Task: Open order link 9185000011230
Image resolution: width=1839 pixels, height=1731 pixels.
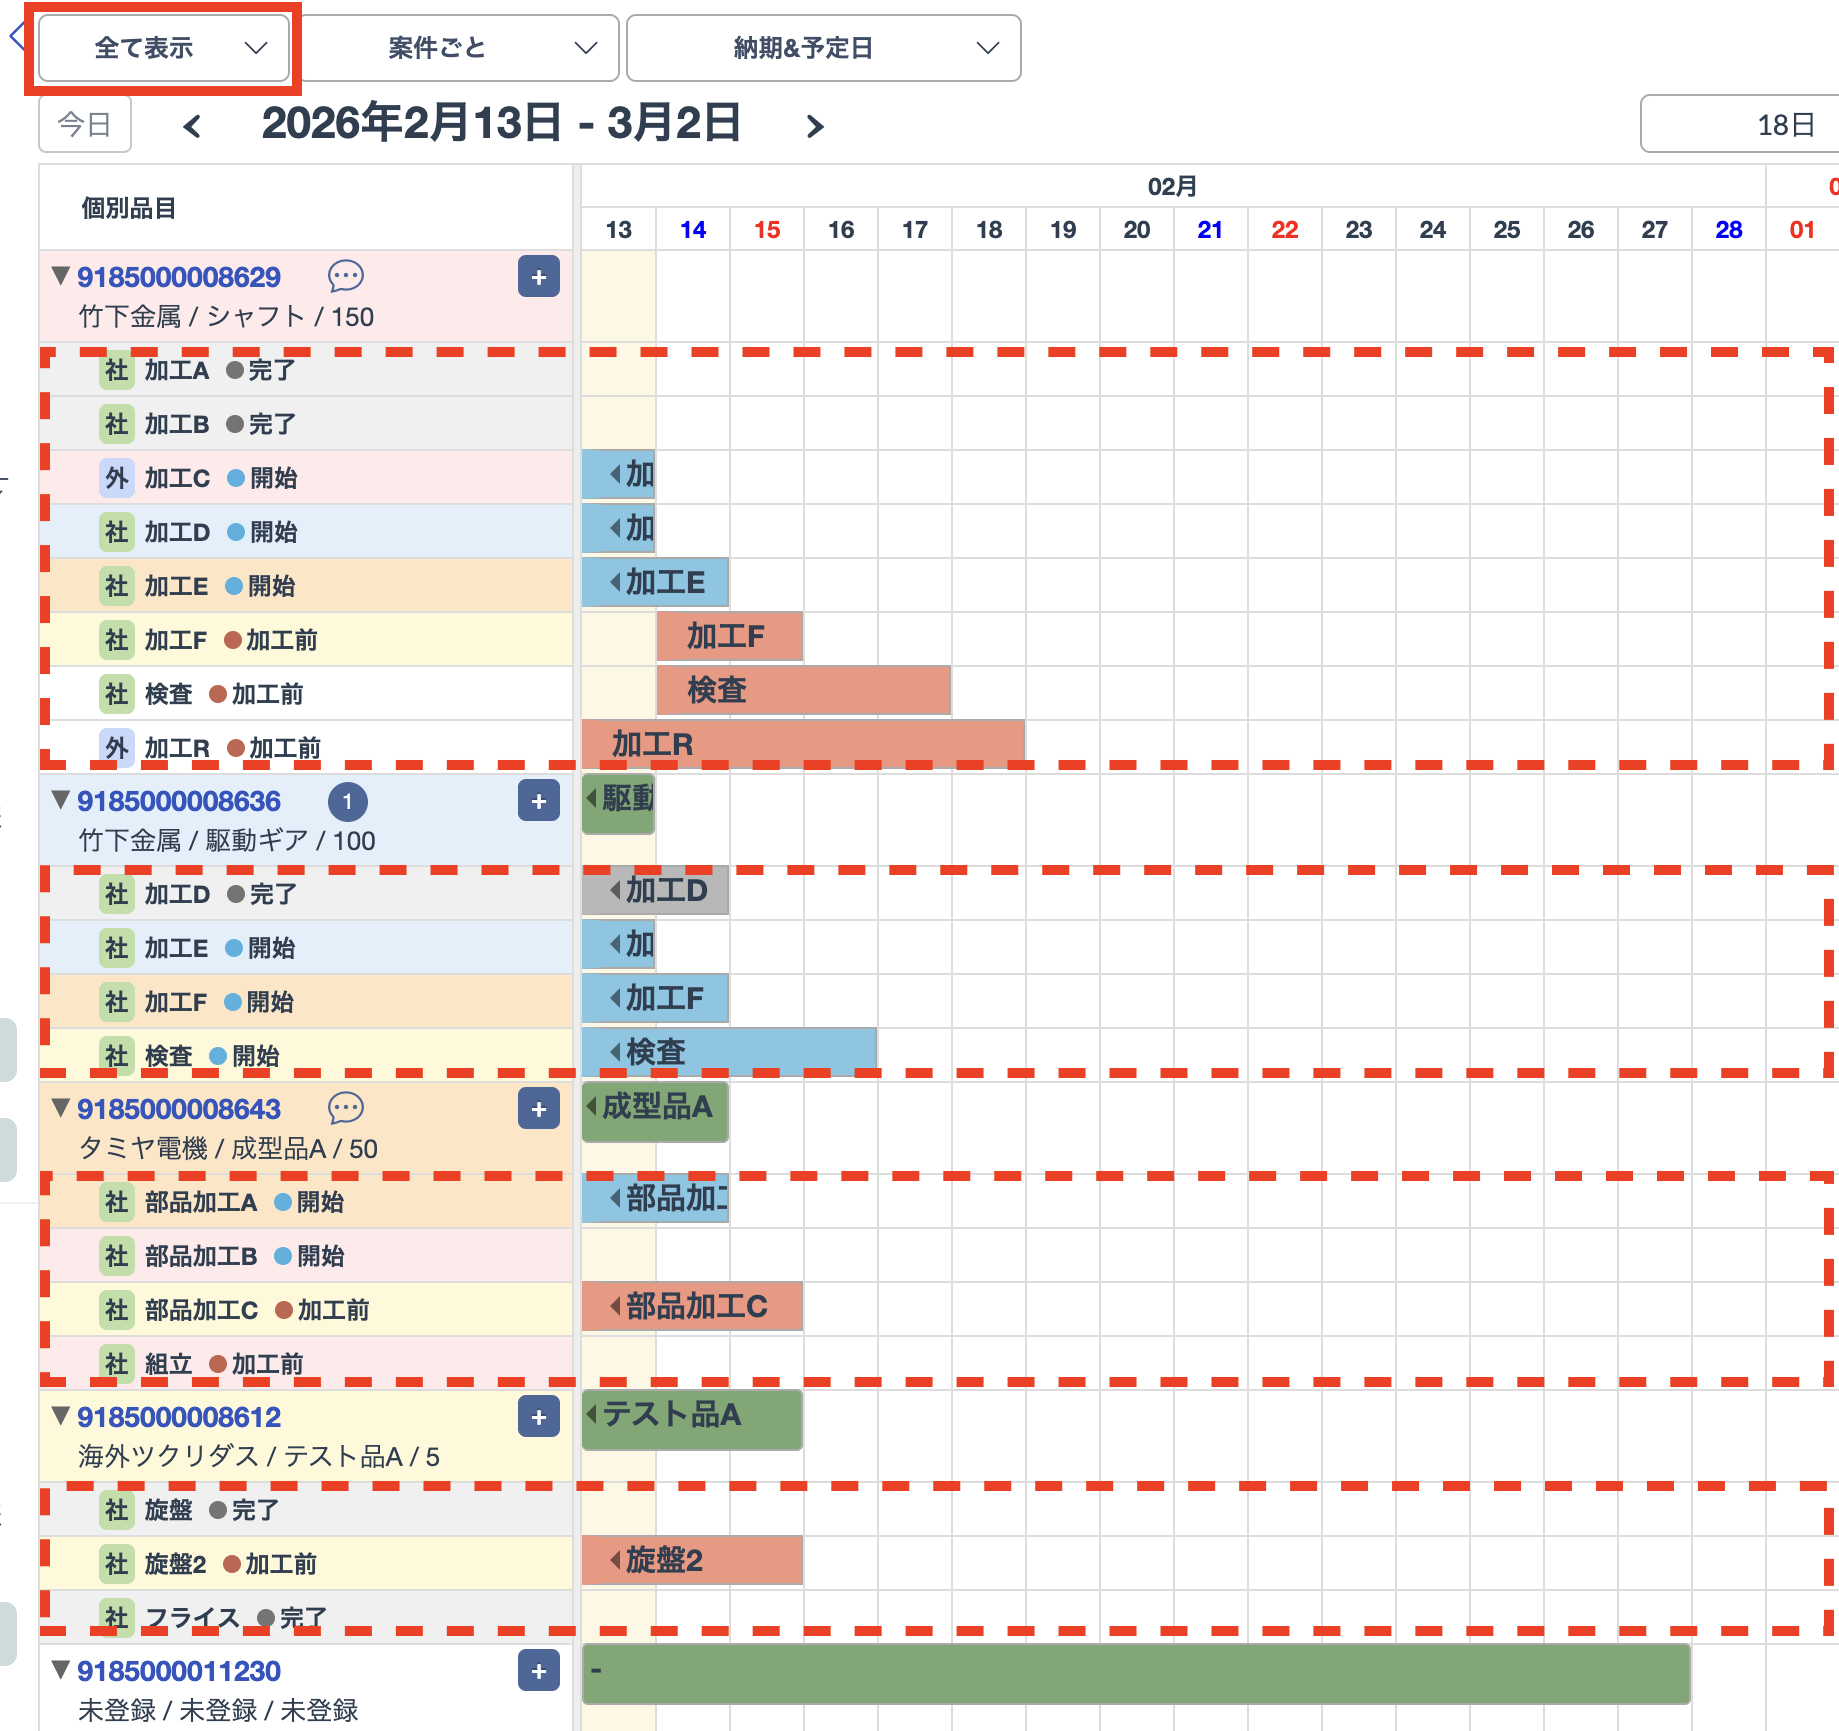Action: point(179,1671)
